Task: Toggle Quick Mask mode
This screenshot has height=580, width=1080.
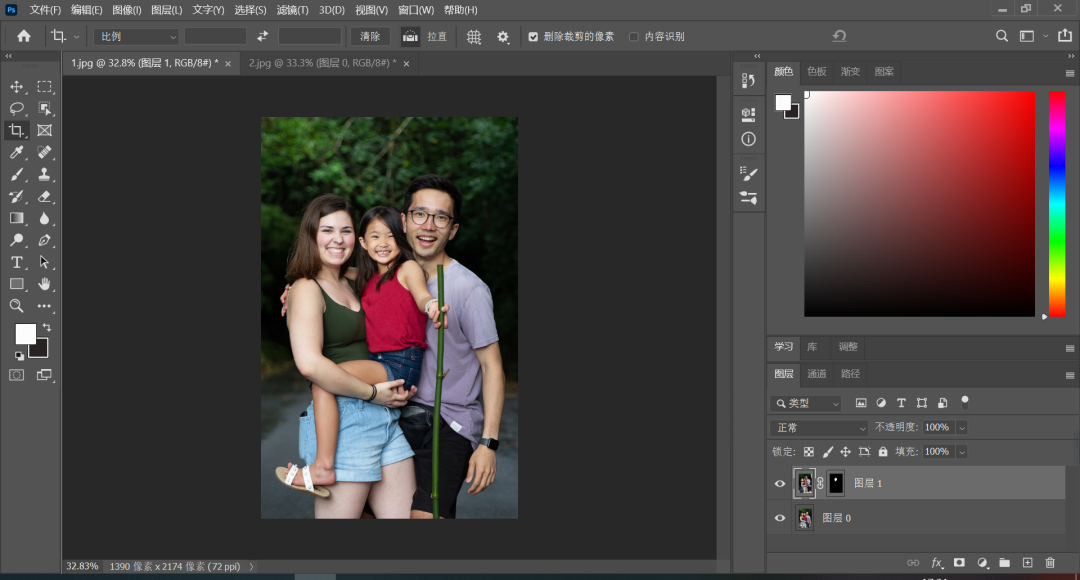Action: tap(17, 375)
